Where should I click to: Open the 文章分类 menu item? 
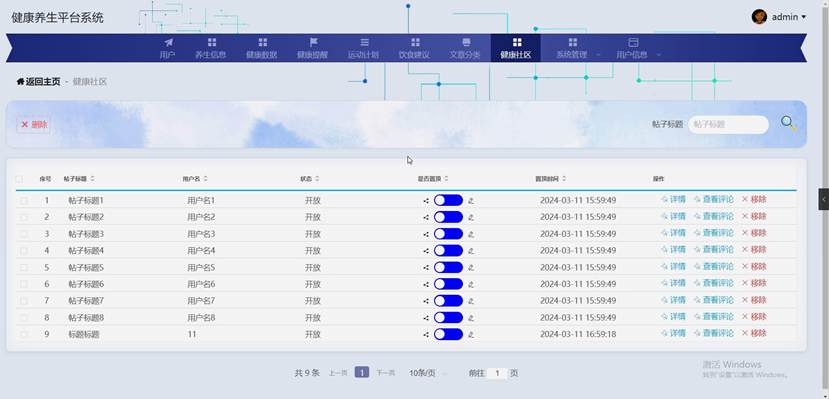click(x=465, y=48)
